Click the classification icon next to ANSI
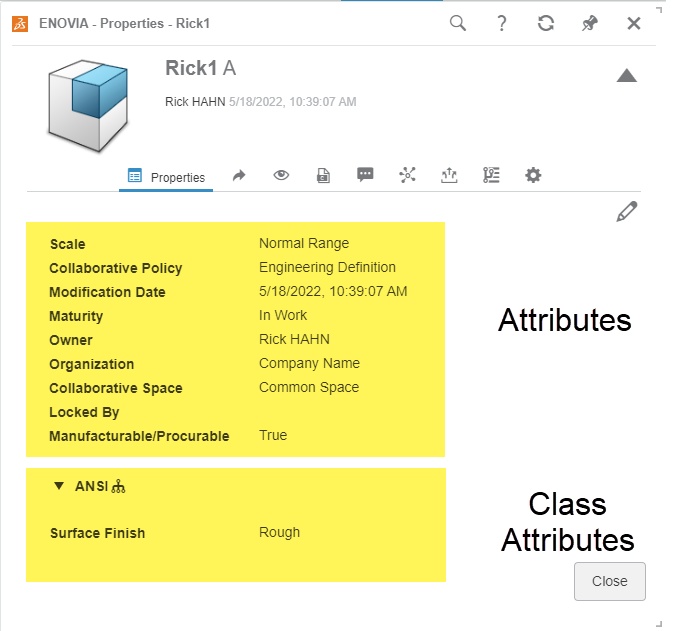 (118, 487)
